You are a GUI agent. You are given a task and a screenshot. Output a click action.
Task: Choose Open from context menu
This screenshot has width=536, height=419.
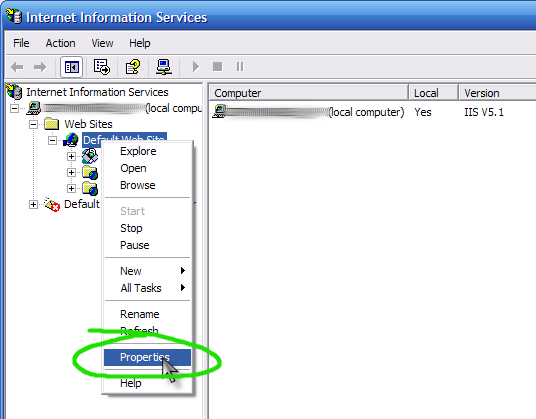[x=147, y=168]
